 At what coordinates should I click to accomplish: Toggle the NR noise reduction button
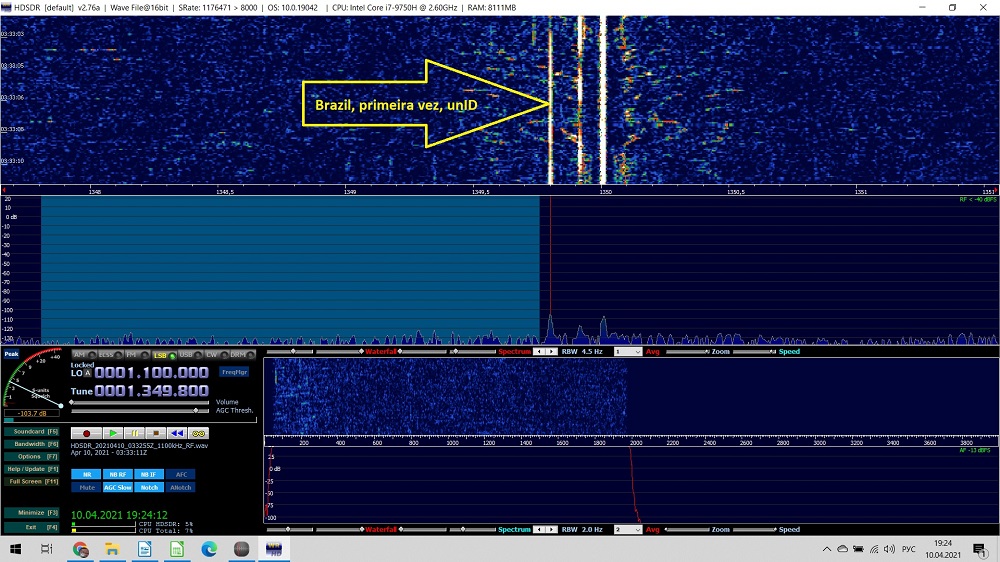[88, 474]
